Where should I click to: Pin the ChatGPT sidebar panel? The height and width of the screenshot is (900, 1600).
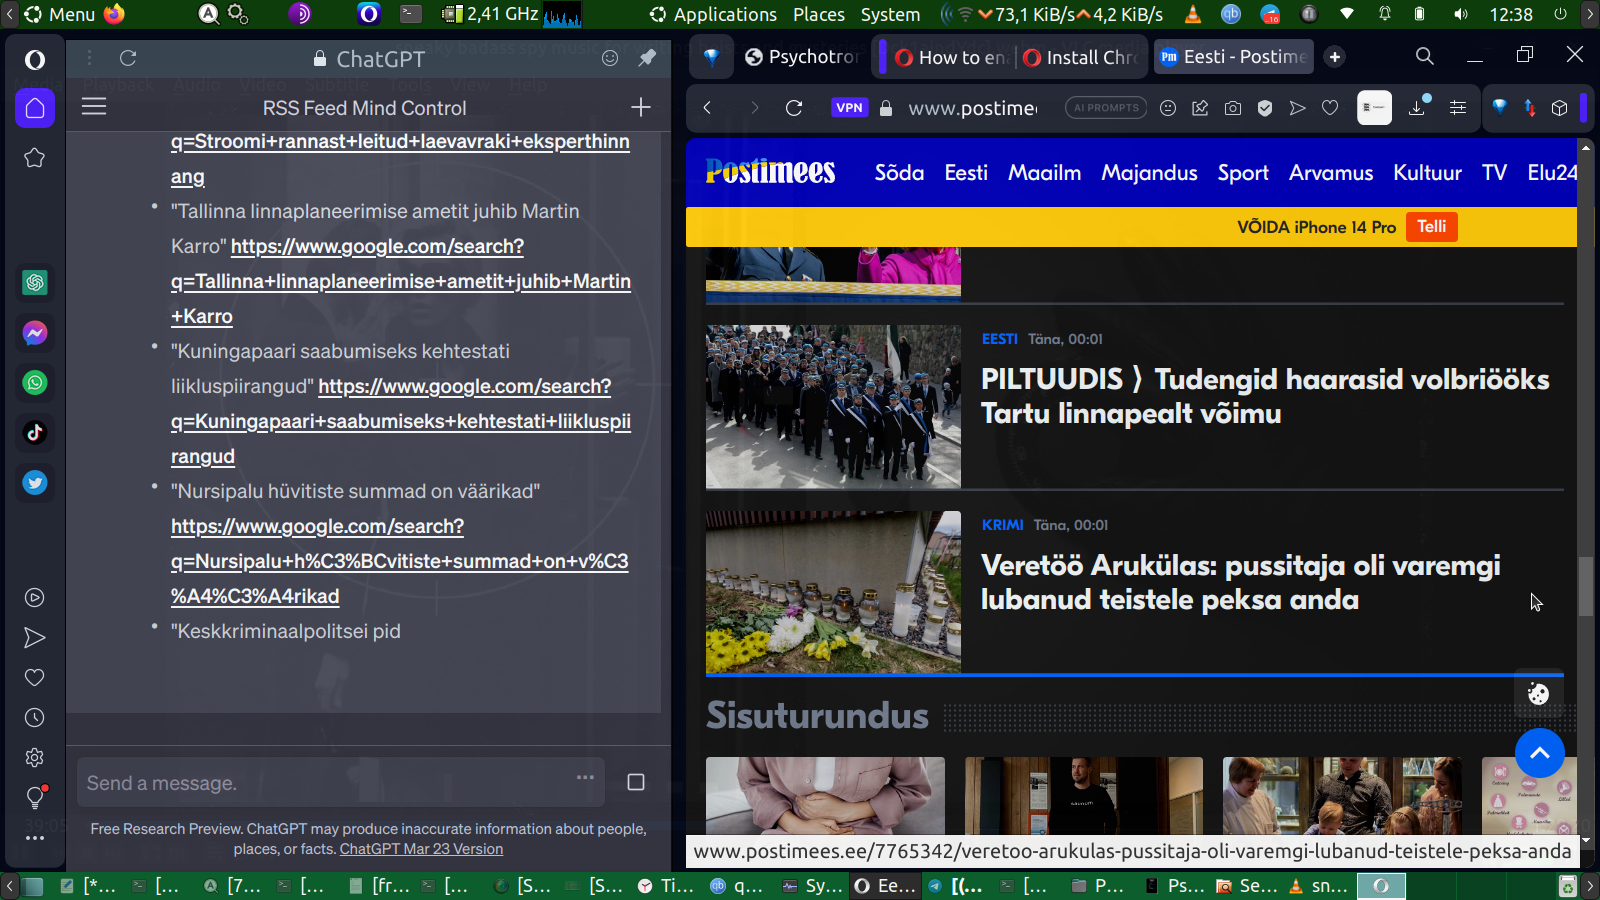647,58
